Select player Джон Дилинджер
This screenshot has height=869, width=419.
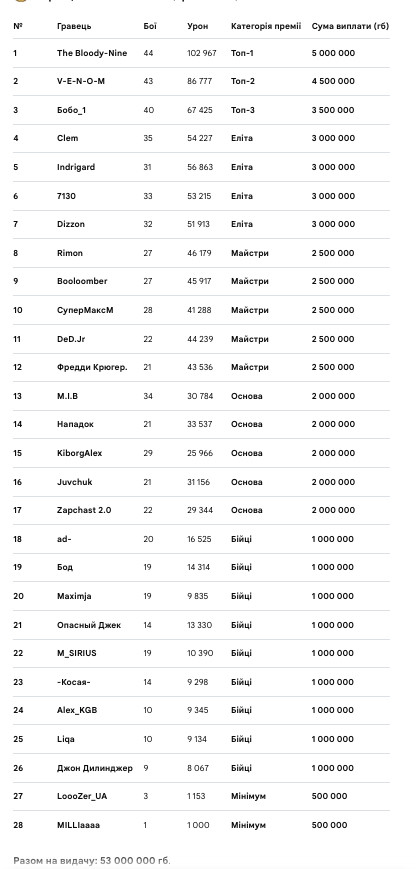[x=95, y=768]
